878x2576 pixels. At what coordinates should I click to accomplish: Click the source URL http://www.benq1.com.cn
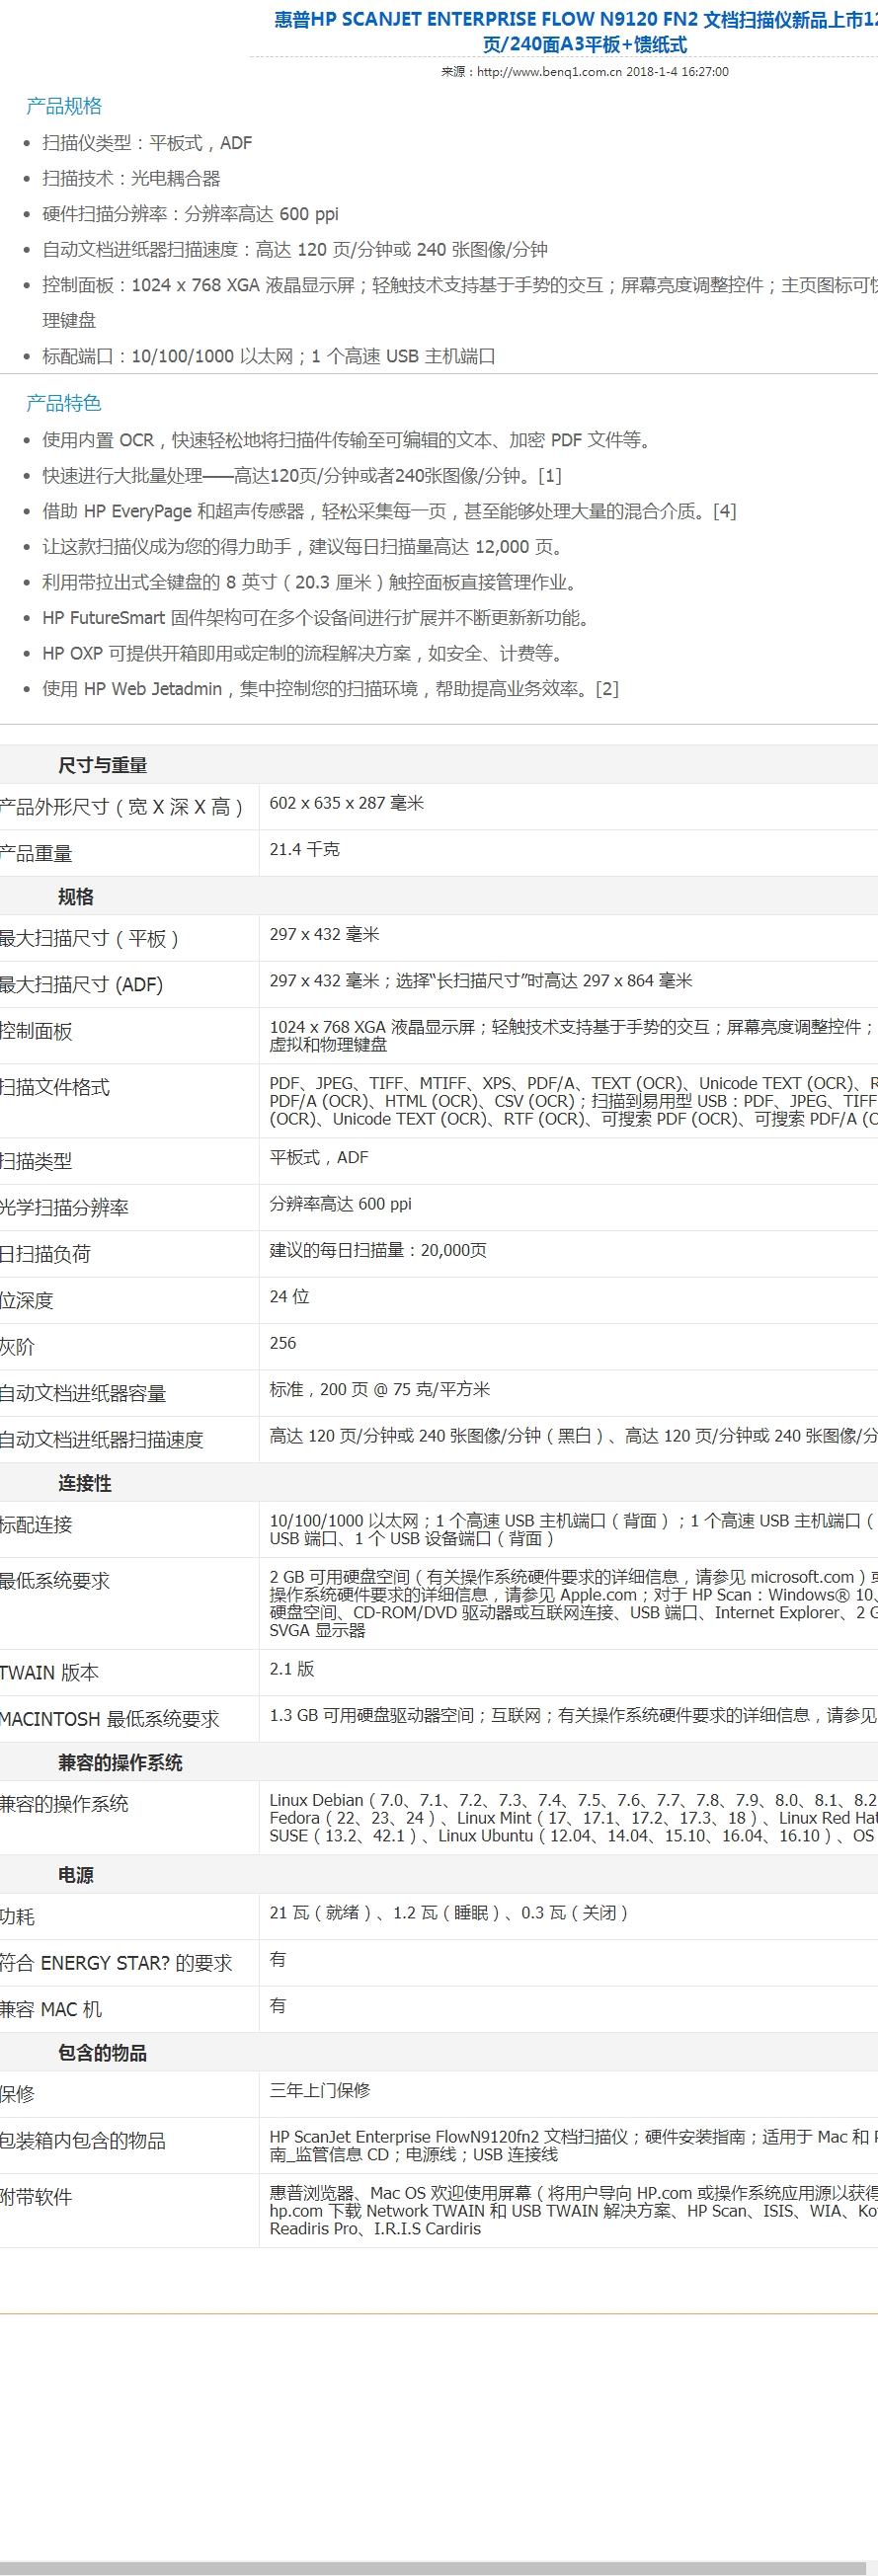click(549, 72)
